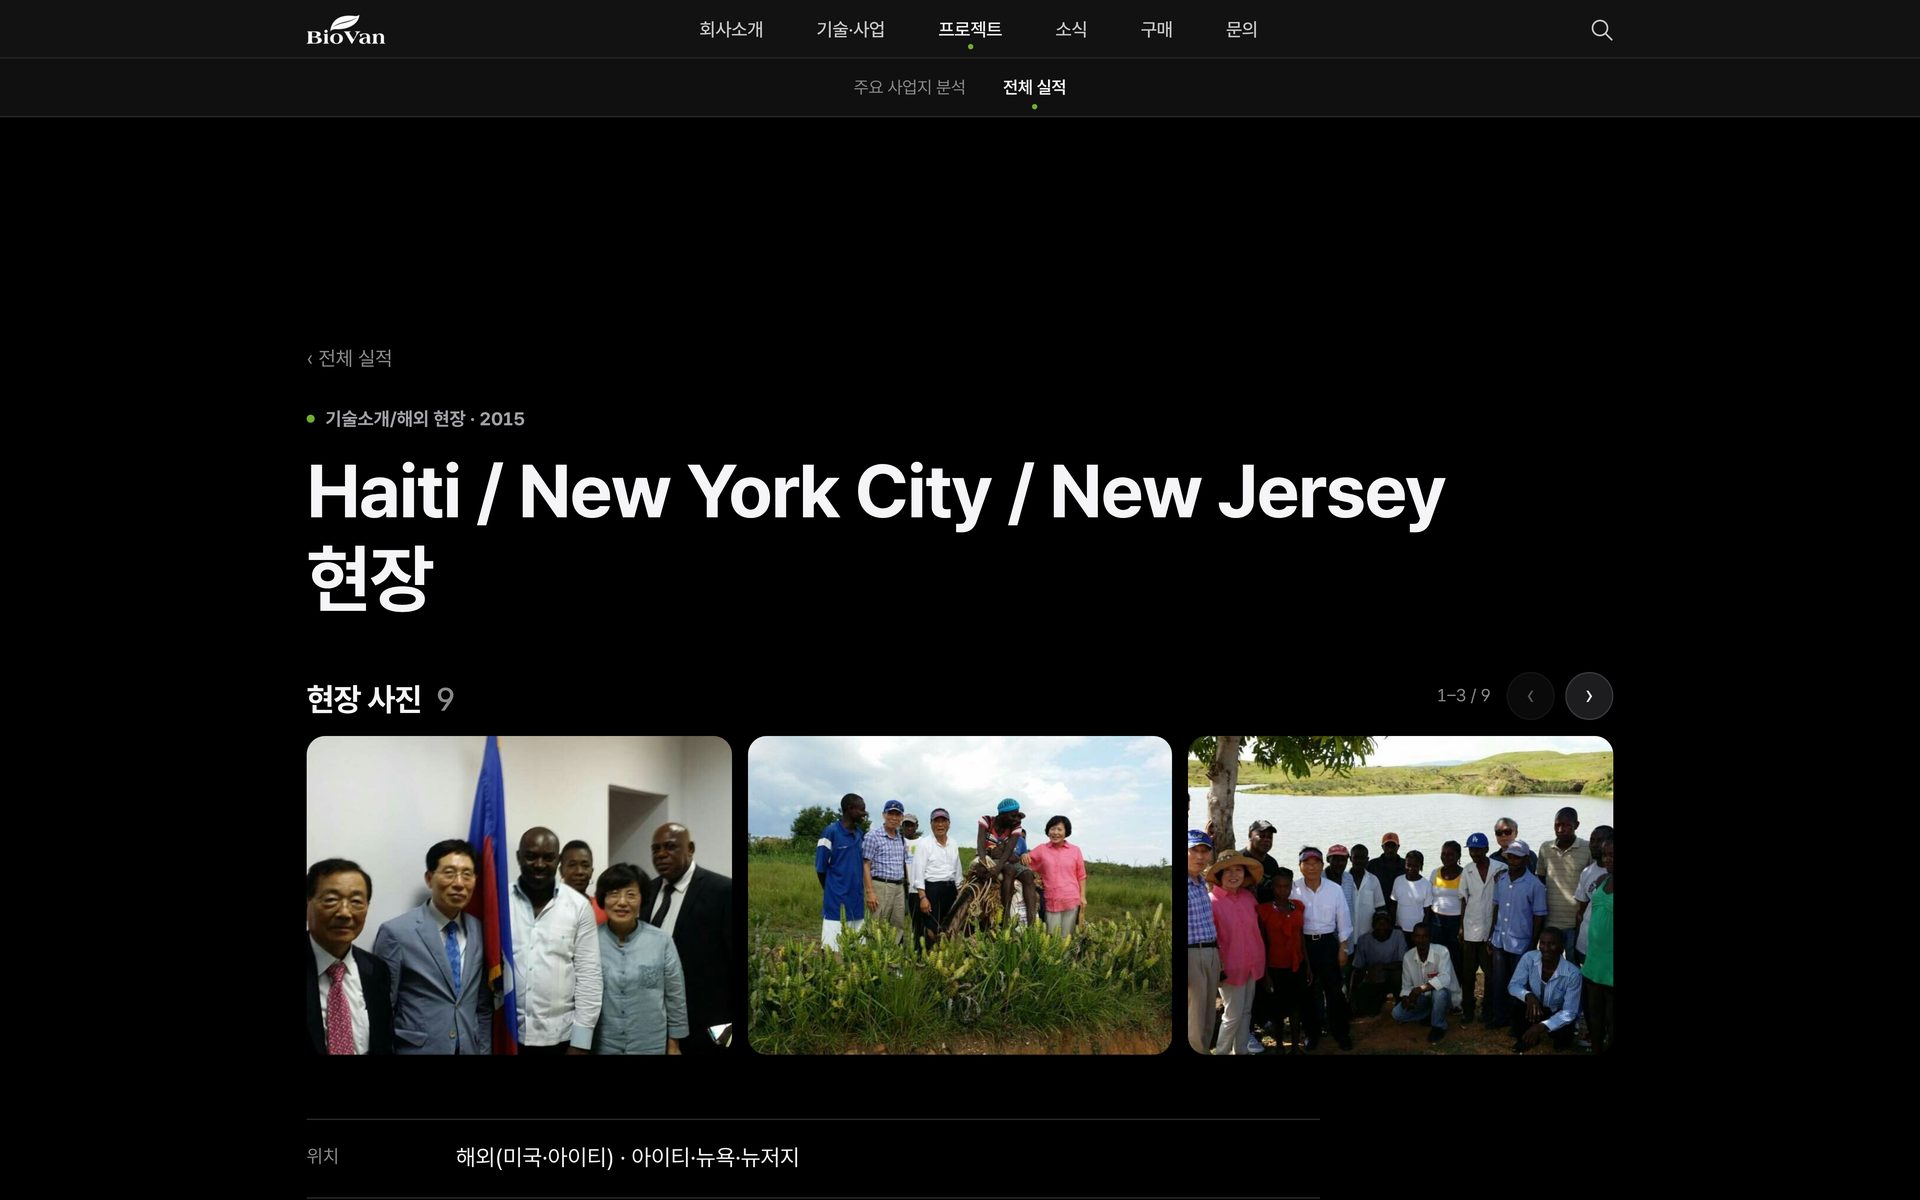Switch to 주요 사업지 분석 tab

click(x=909, y=87)
